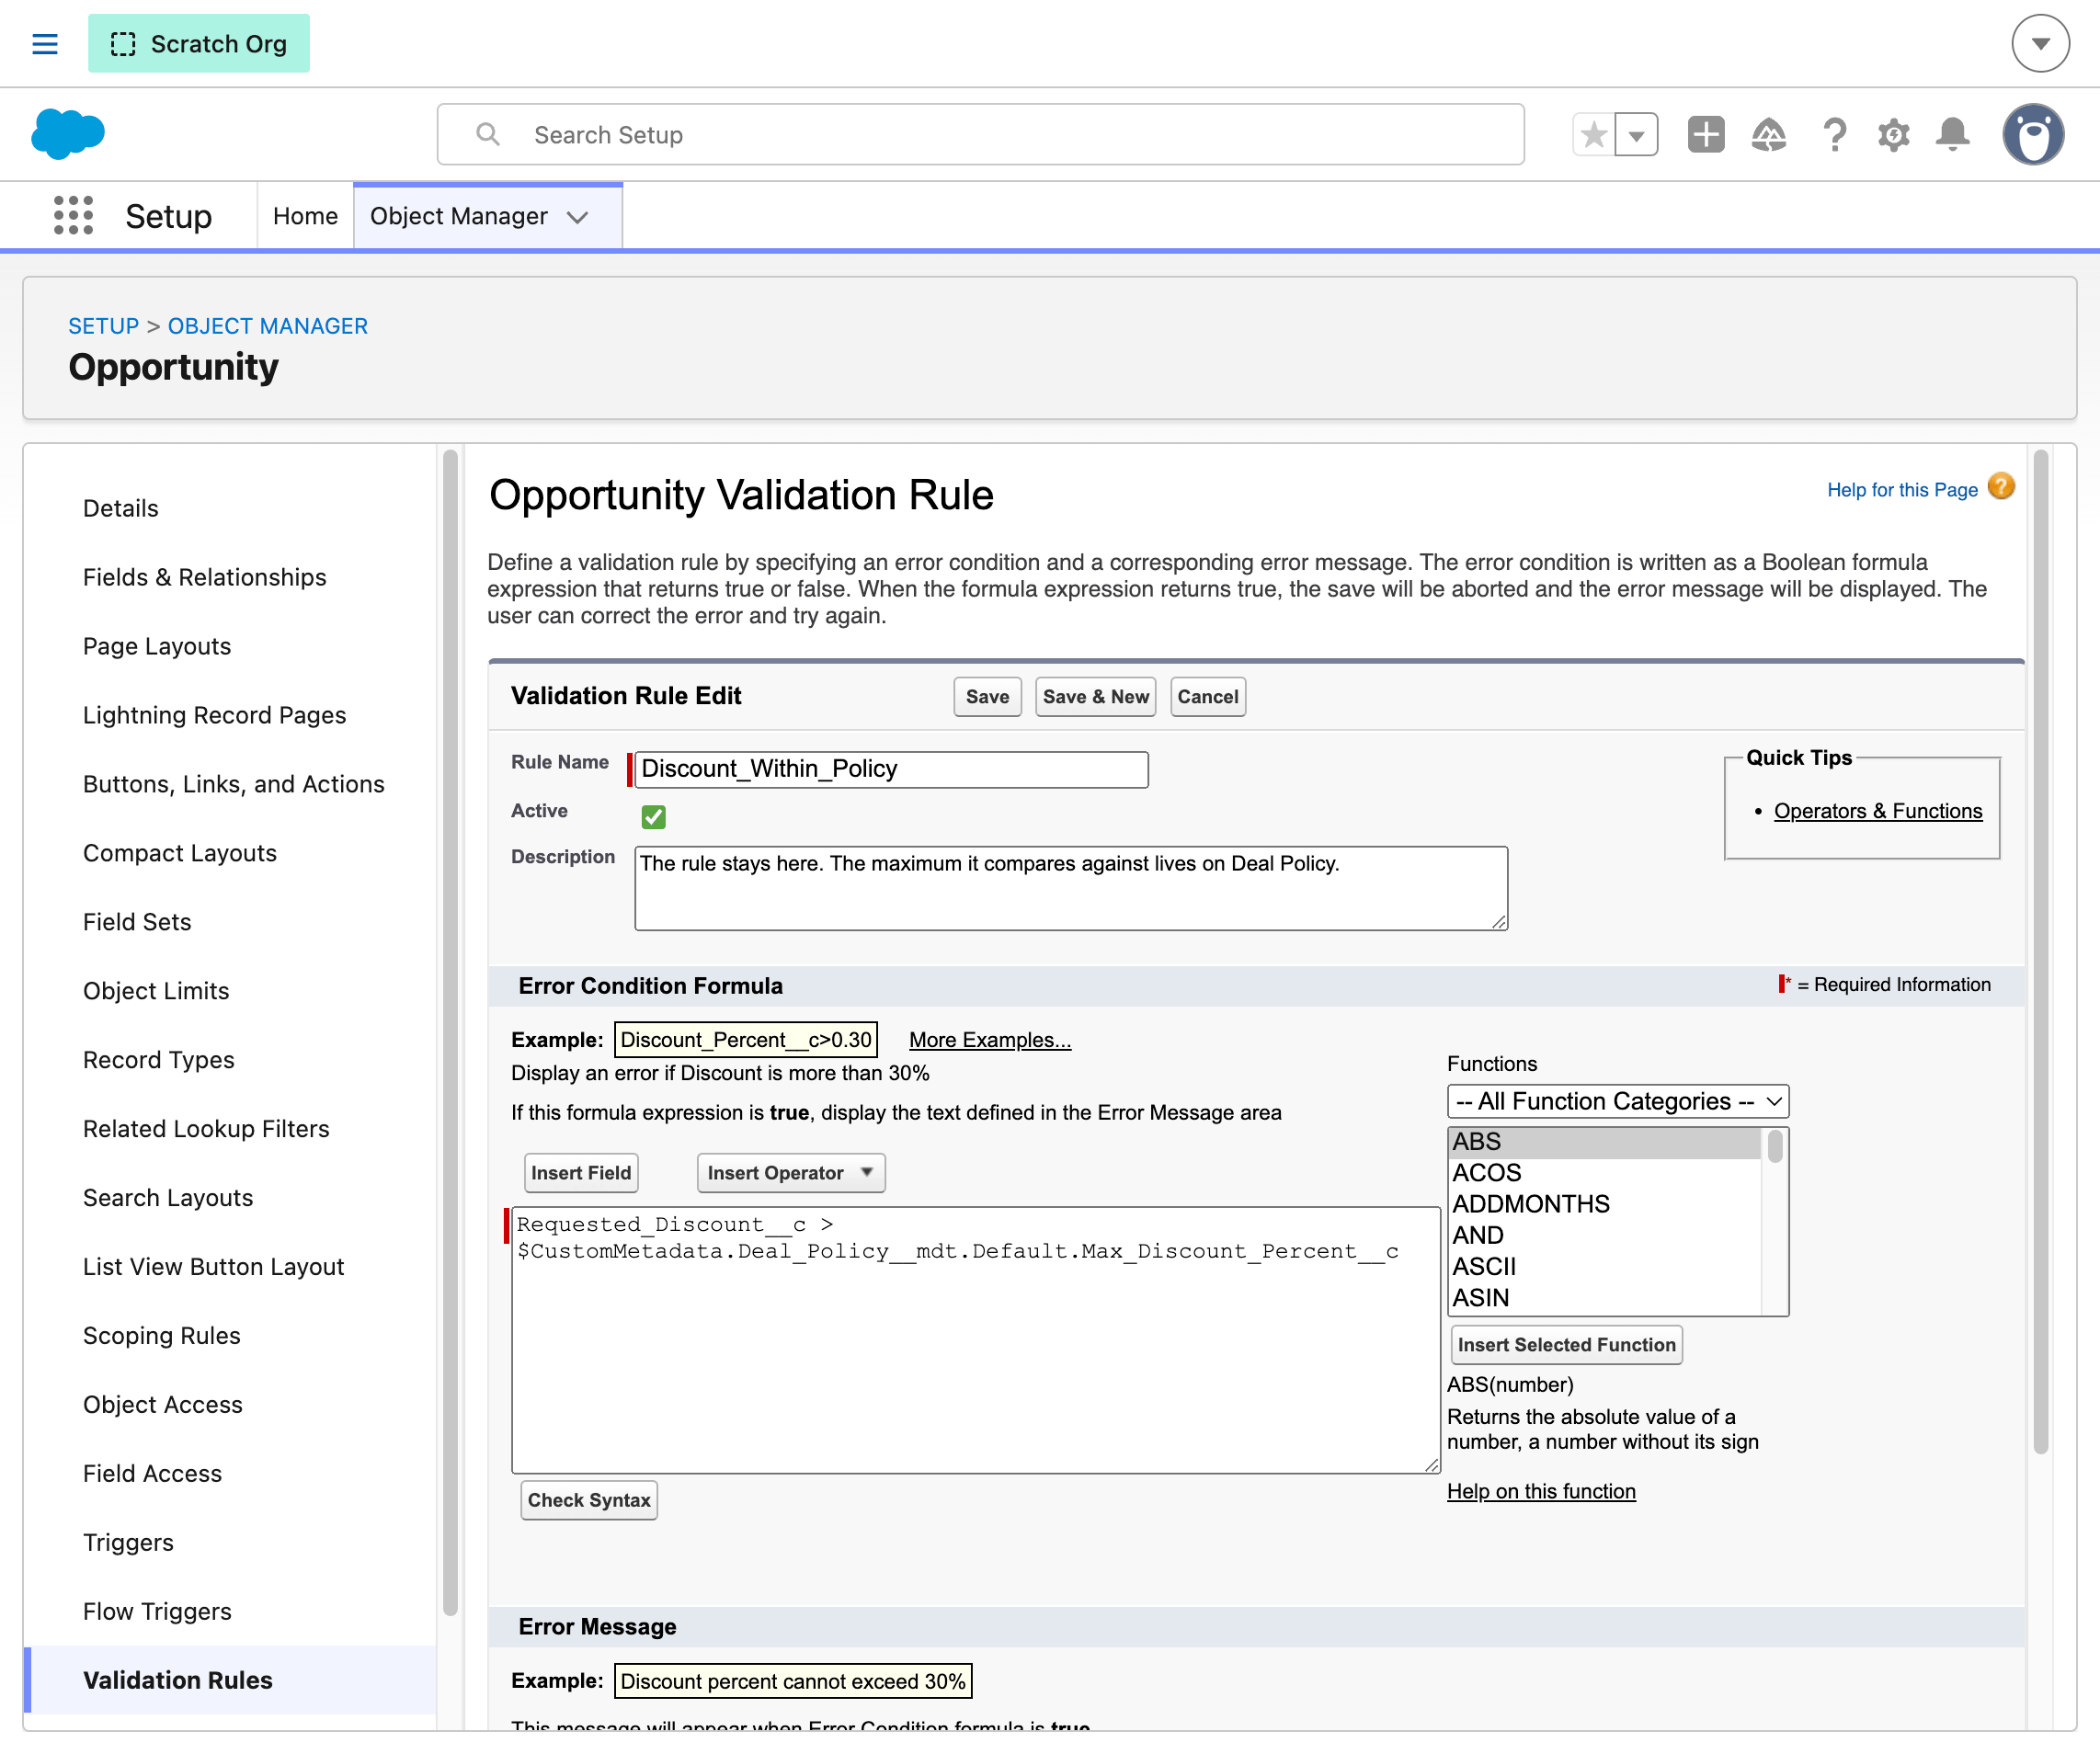Switch to the Home tab
The width and height of the screenshot is (2100, 1754).
305,216
